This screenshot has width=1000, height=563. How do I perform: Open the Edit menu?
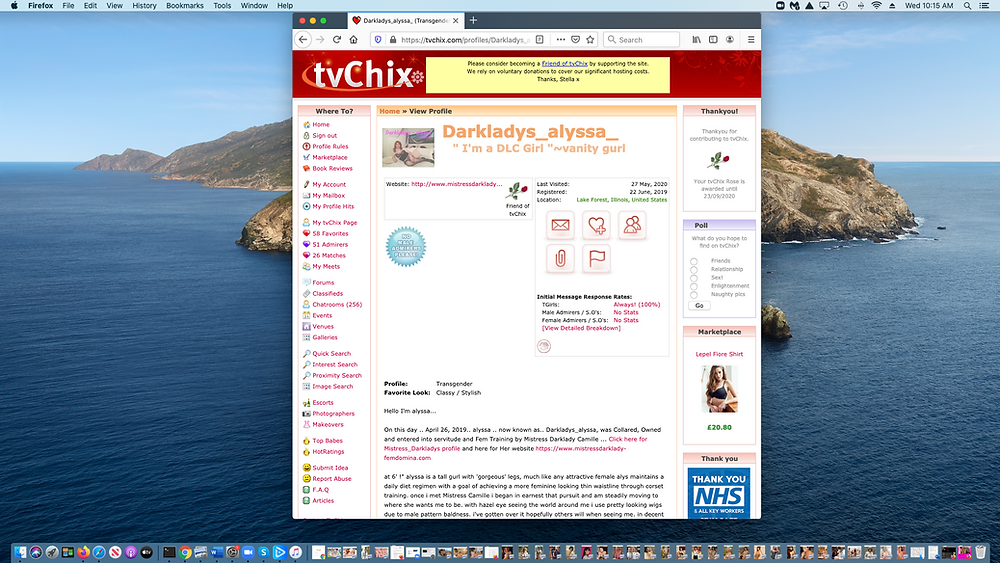(91, 6)
